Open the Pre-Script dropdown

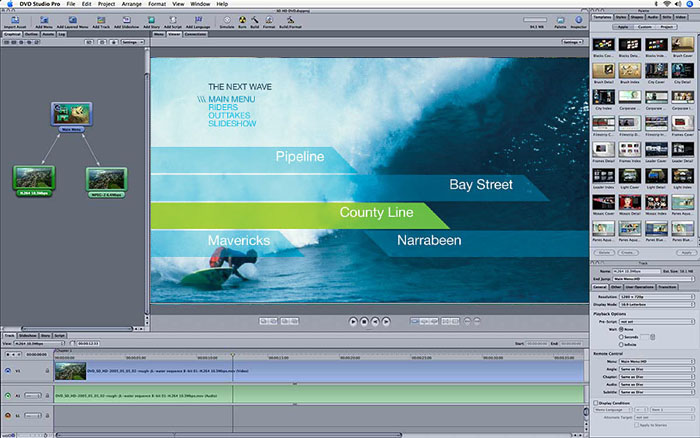pyautogui.click(x=657, y=321)
